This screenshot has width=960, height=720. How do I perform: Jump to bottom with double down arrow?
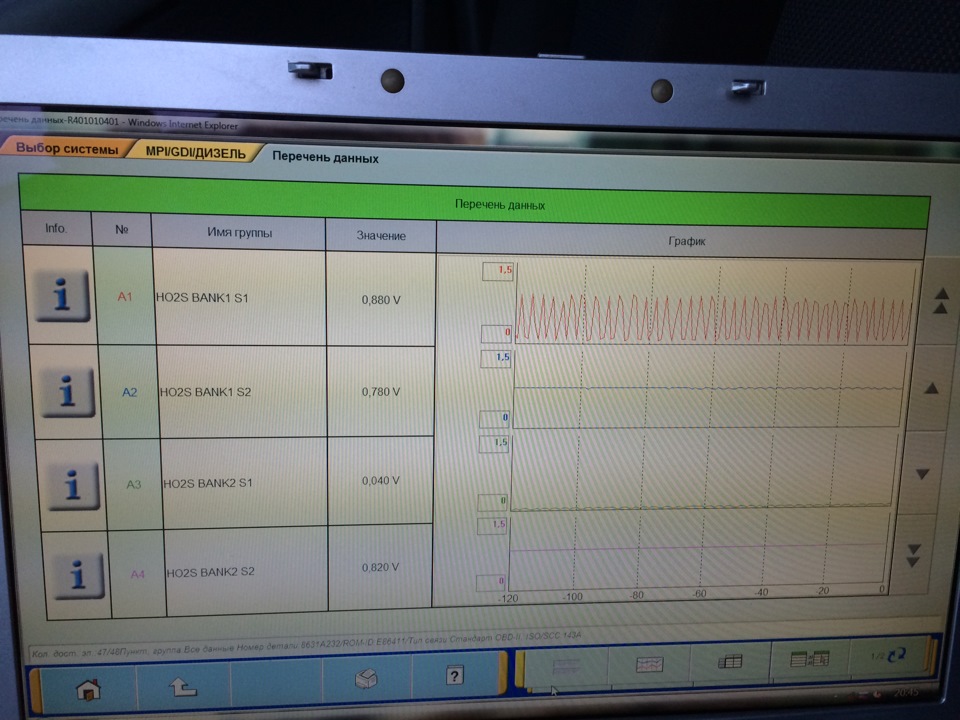click(x=912, y=556)
